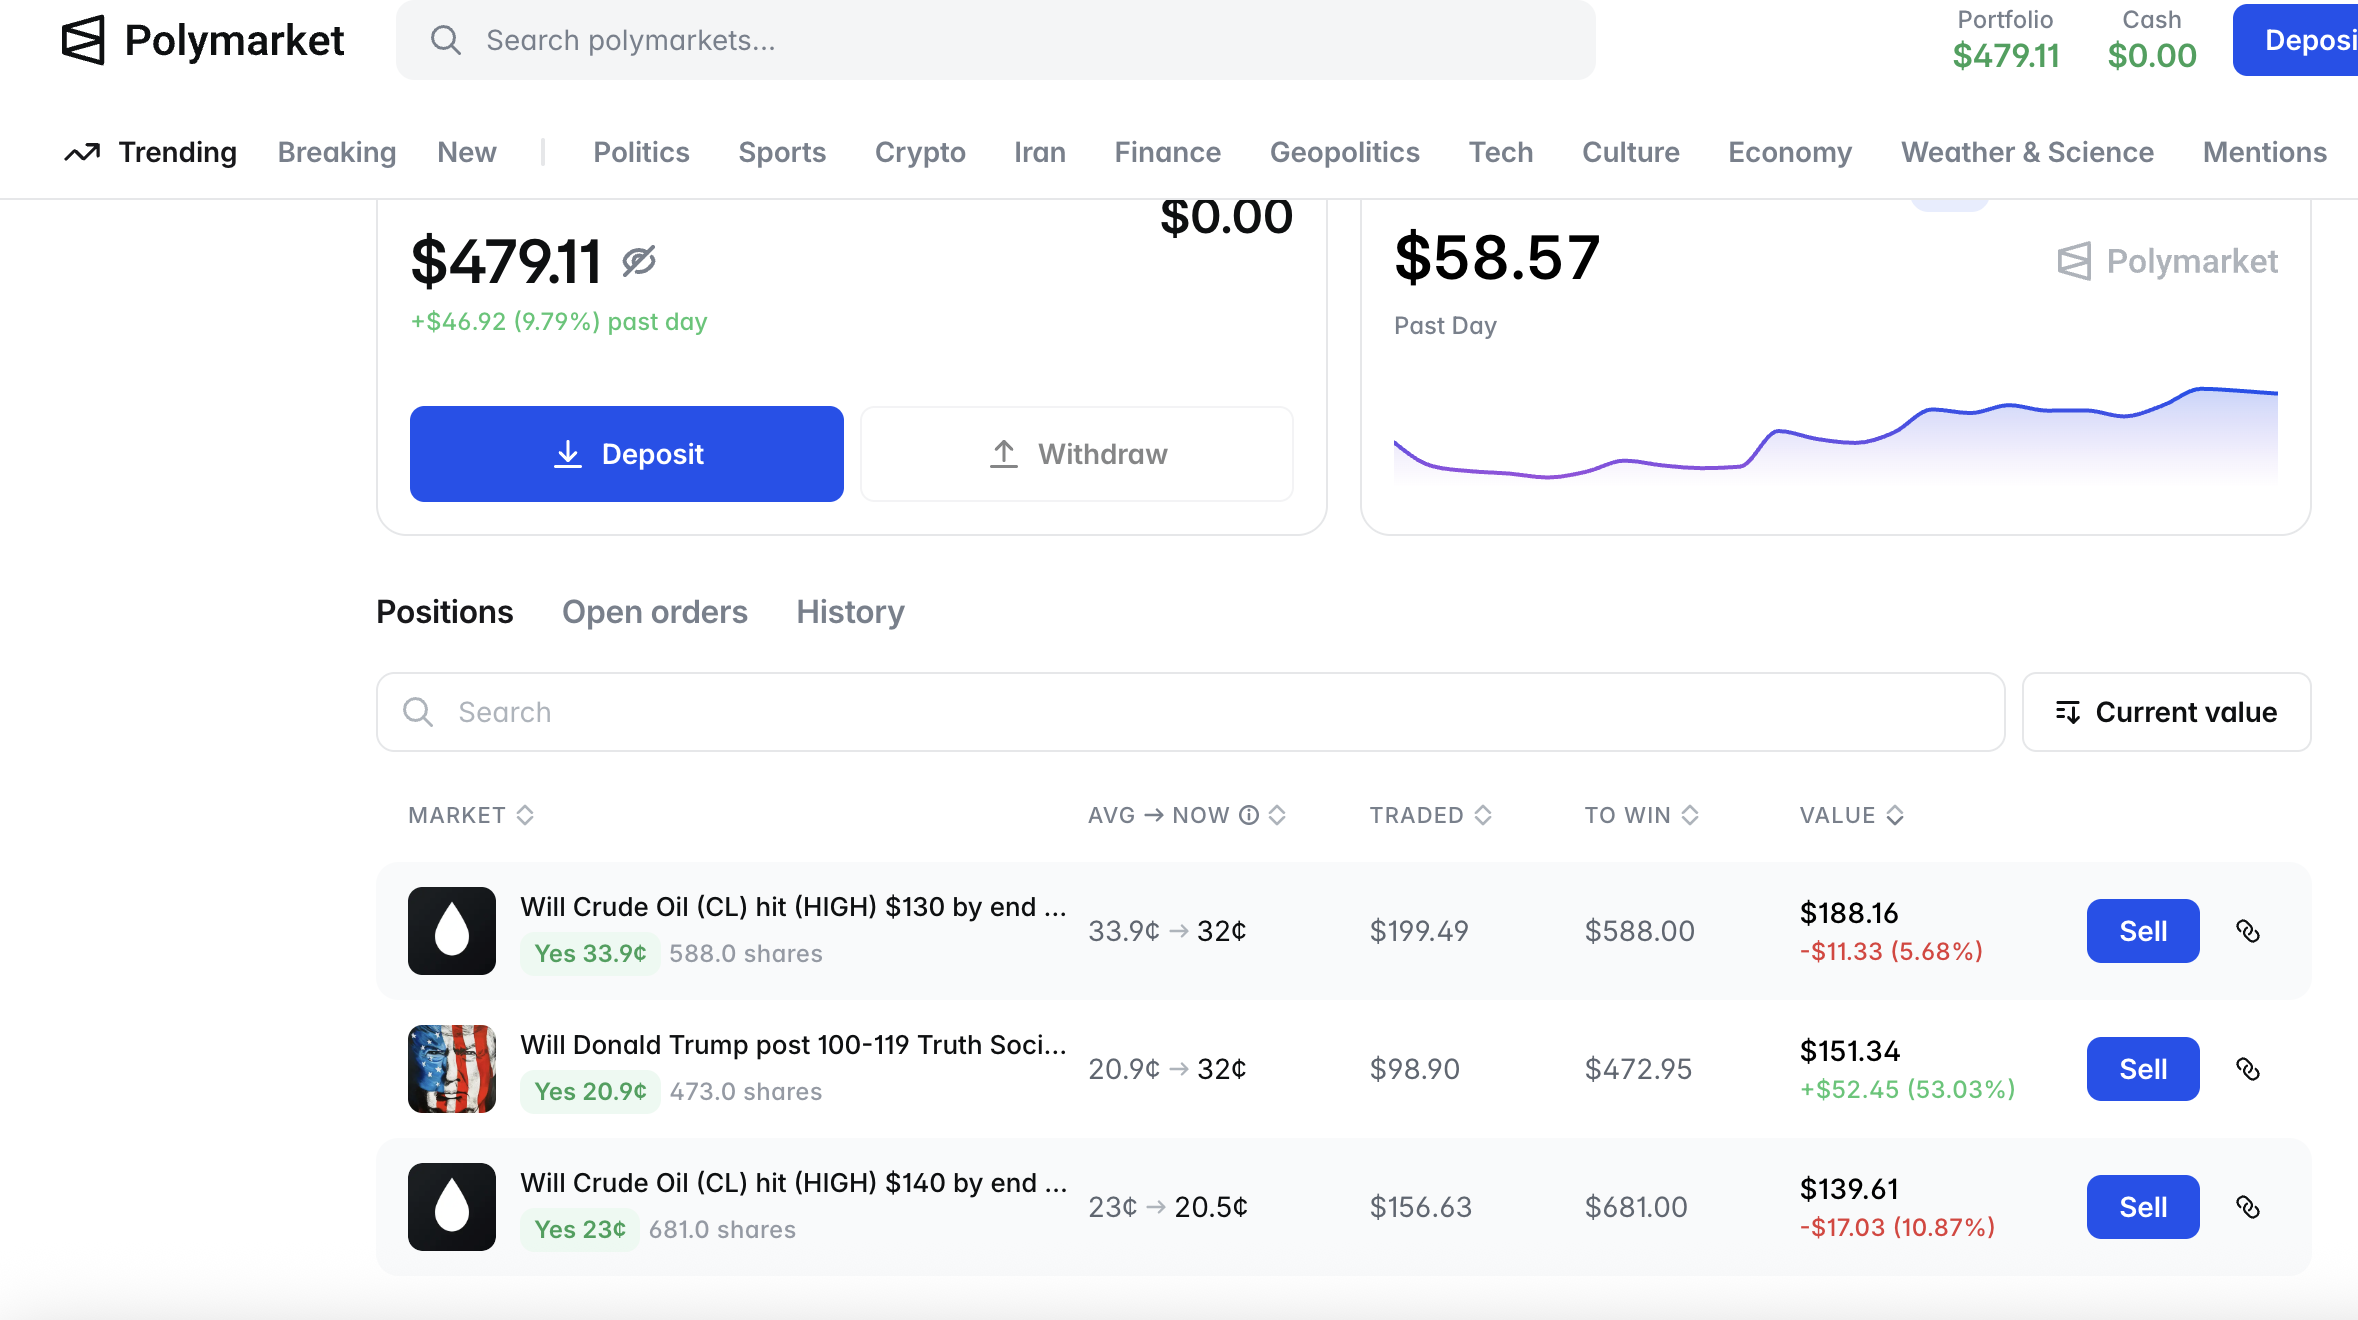Open the Donald Trump market thumbnail
The width and height of the screenshot is (2358, 1320).
tap(452, 1069)
